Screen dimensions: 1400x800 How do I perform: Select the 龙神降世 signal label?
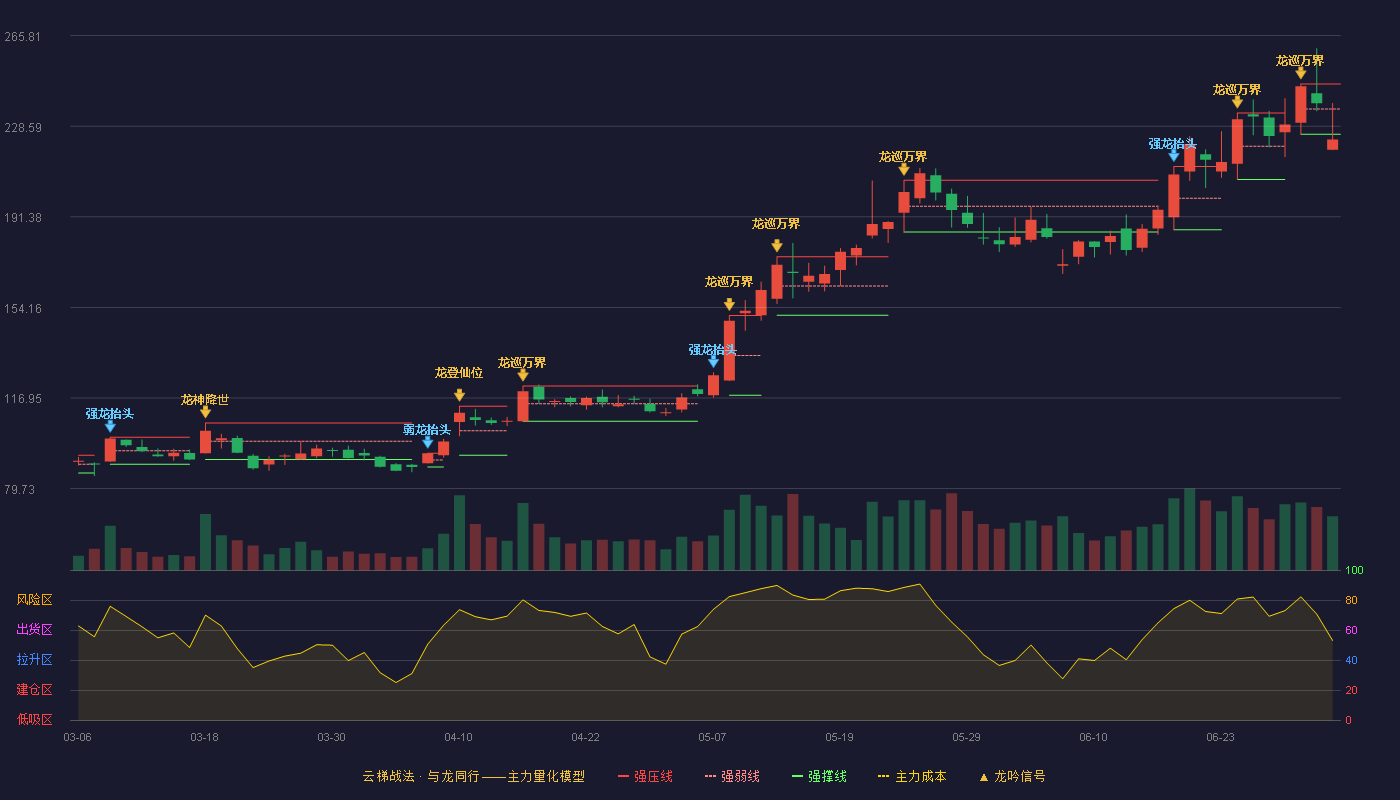pos(205,399)
